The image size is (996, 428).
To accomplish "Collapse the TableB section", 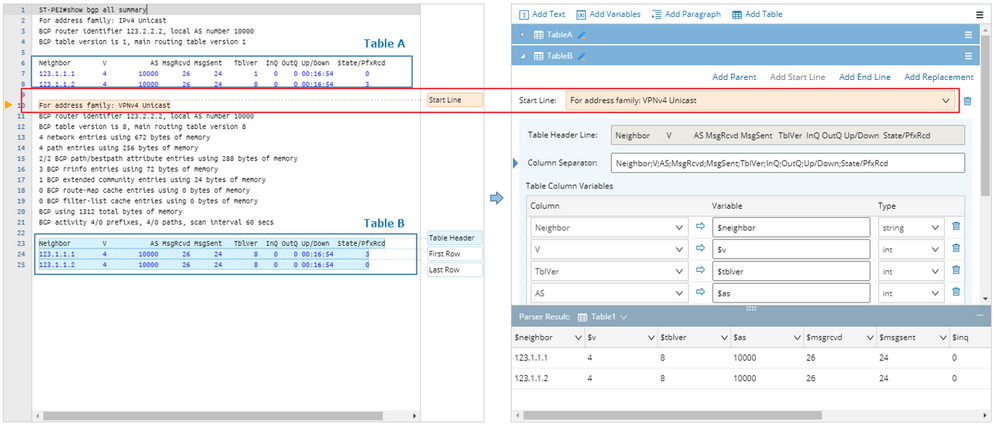I will (x=524, y=56).
